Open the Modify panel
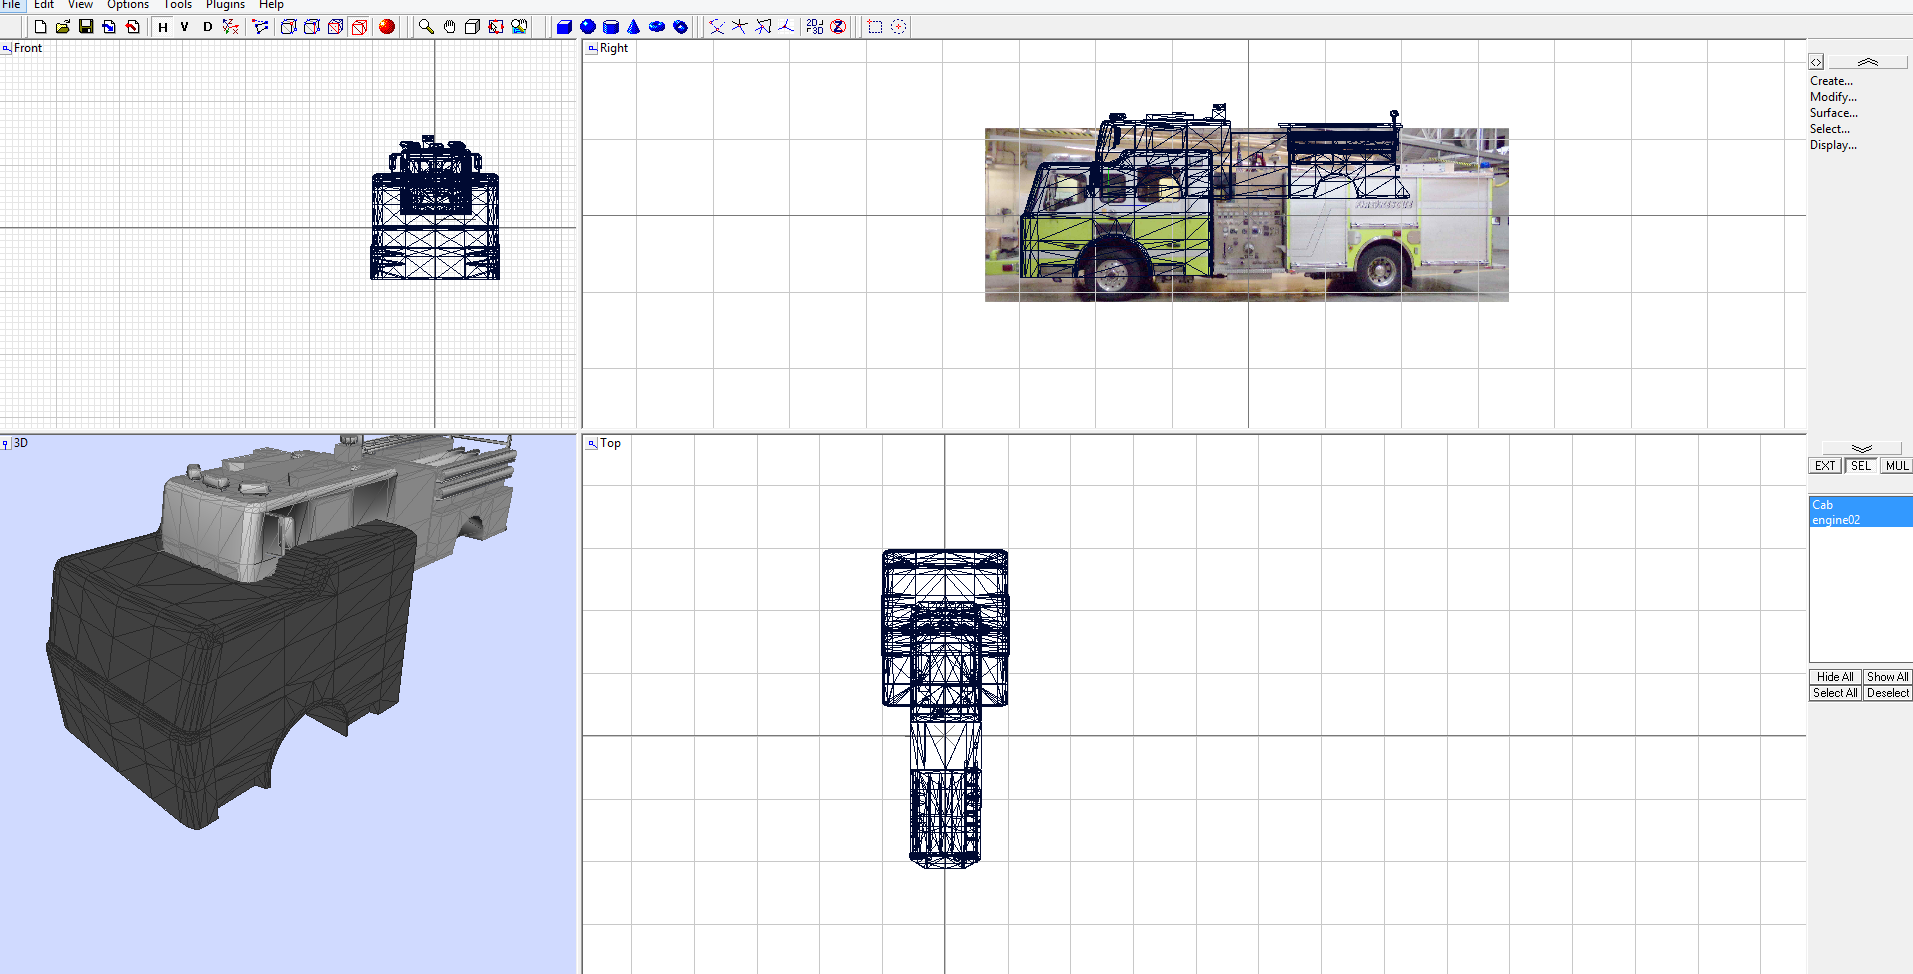This screenshot has height=974, width=1913. [x=1831, y=96]
